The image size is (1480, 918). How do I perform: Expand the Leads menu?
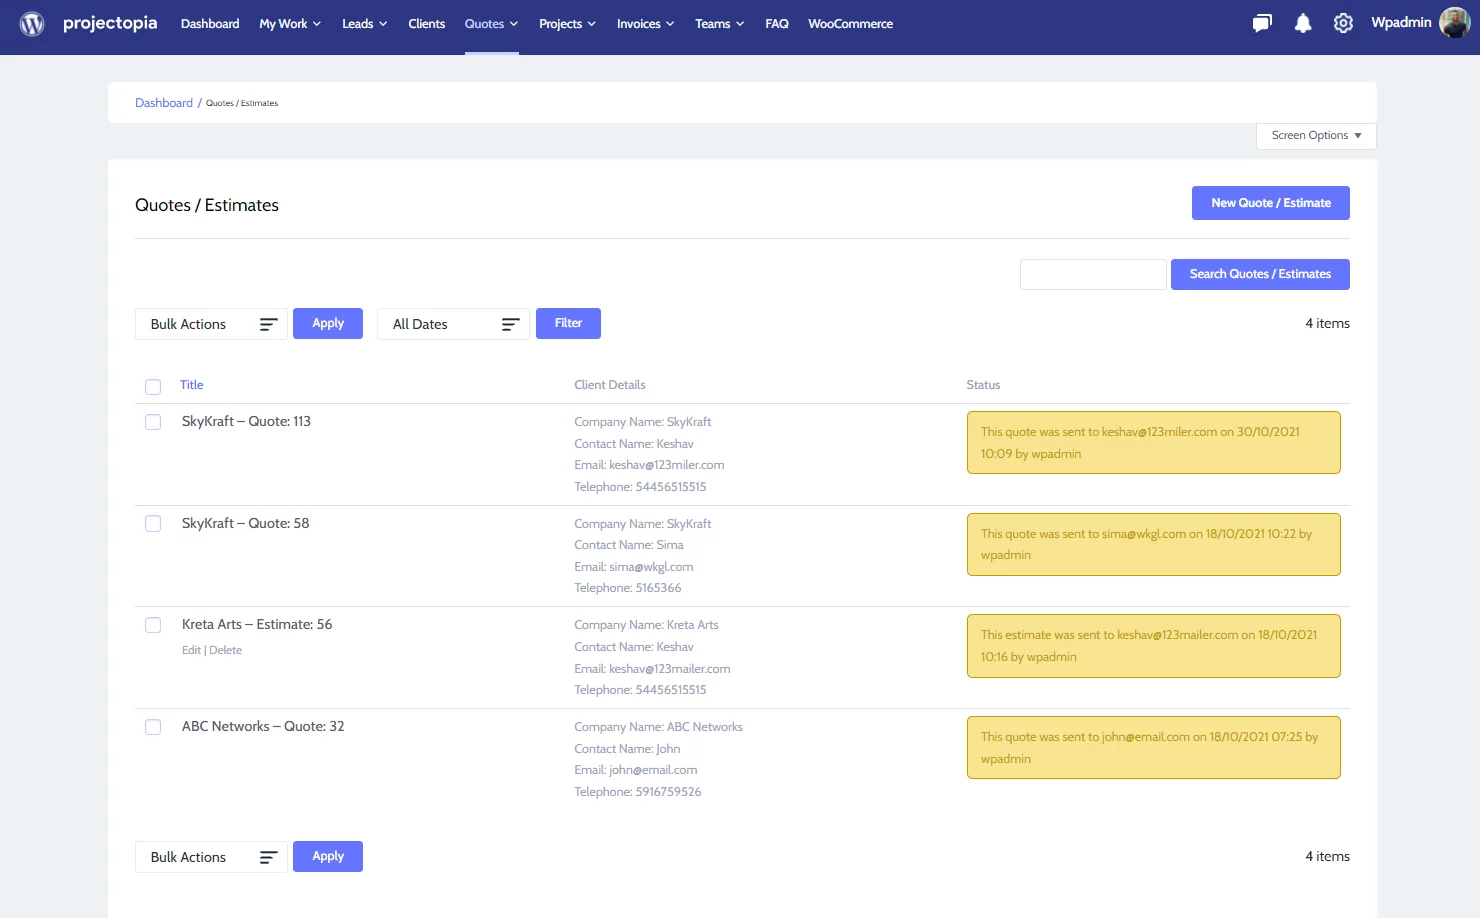pyautogui.click(x=364, y=24)
